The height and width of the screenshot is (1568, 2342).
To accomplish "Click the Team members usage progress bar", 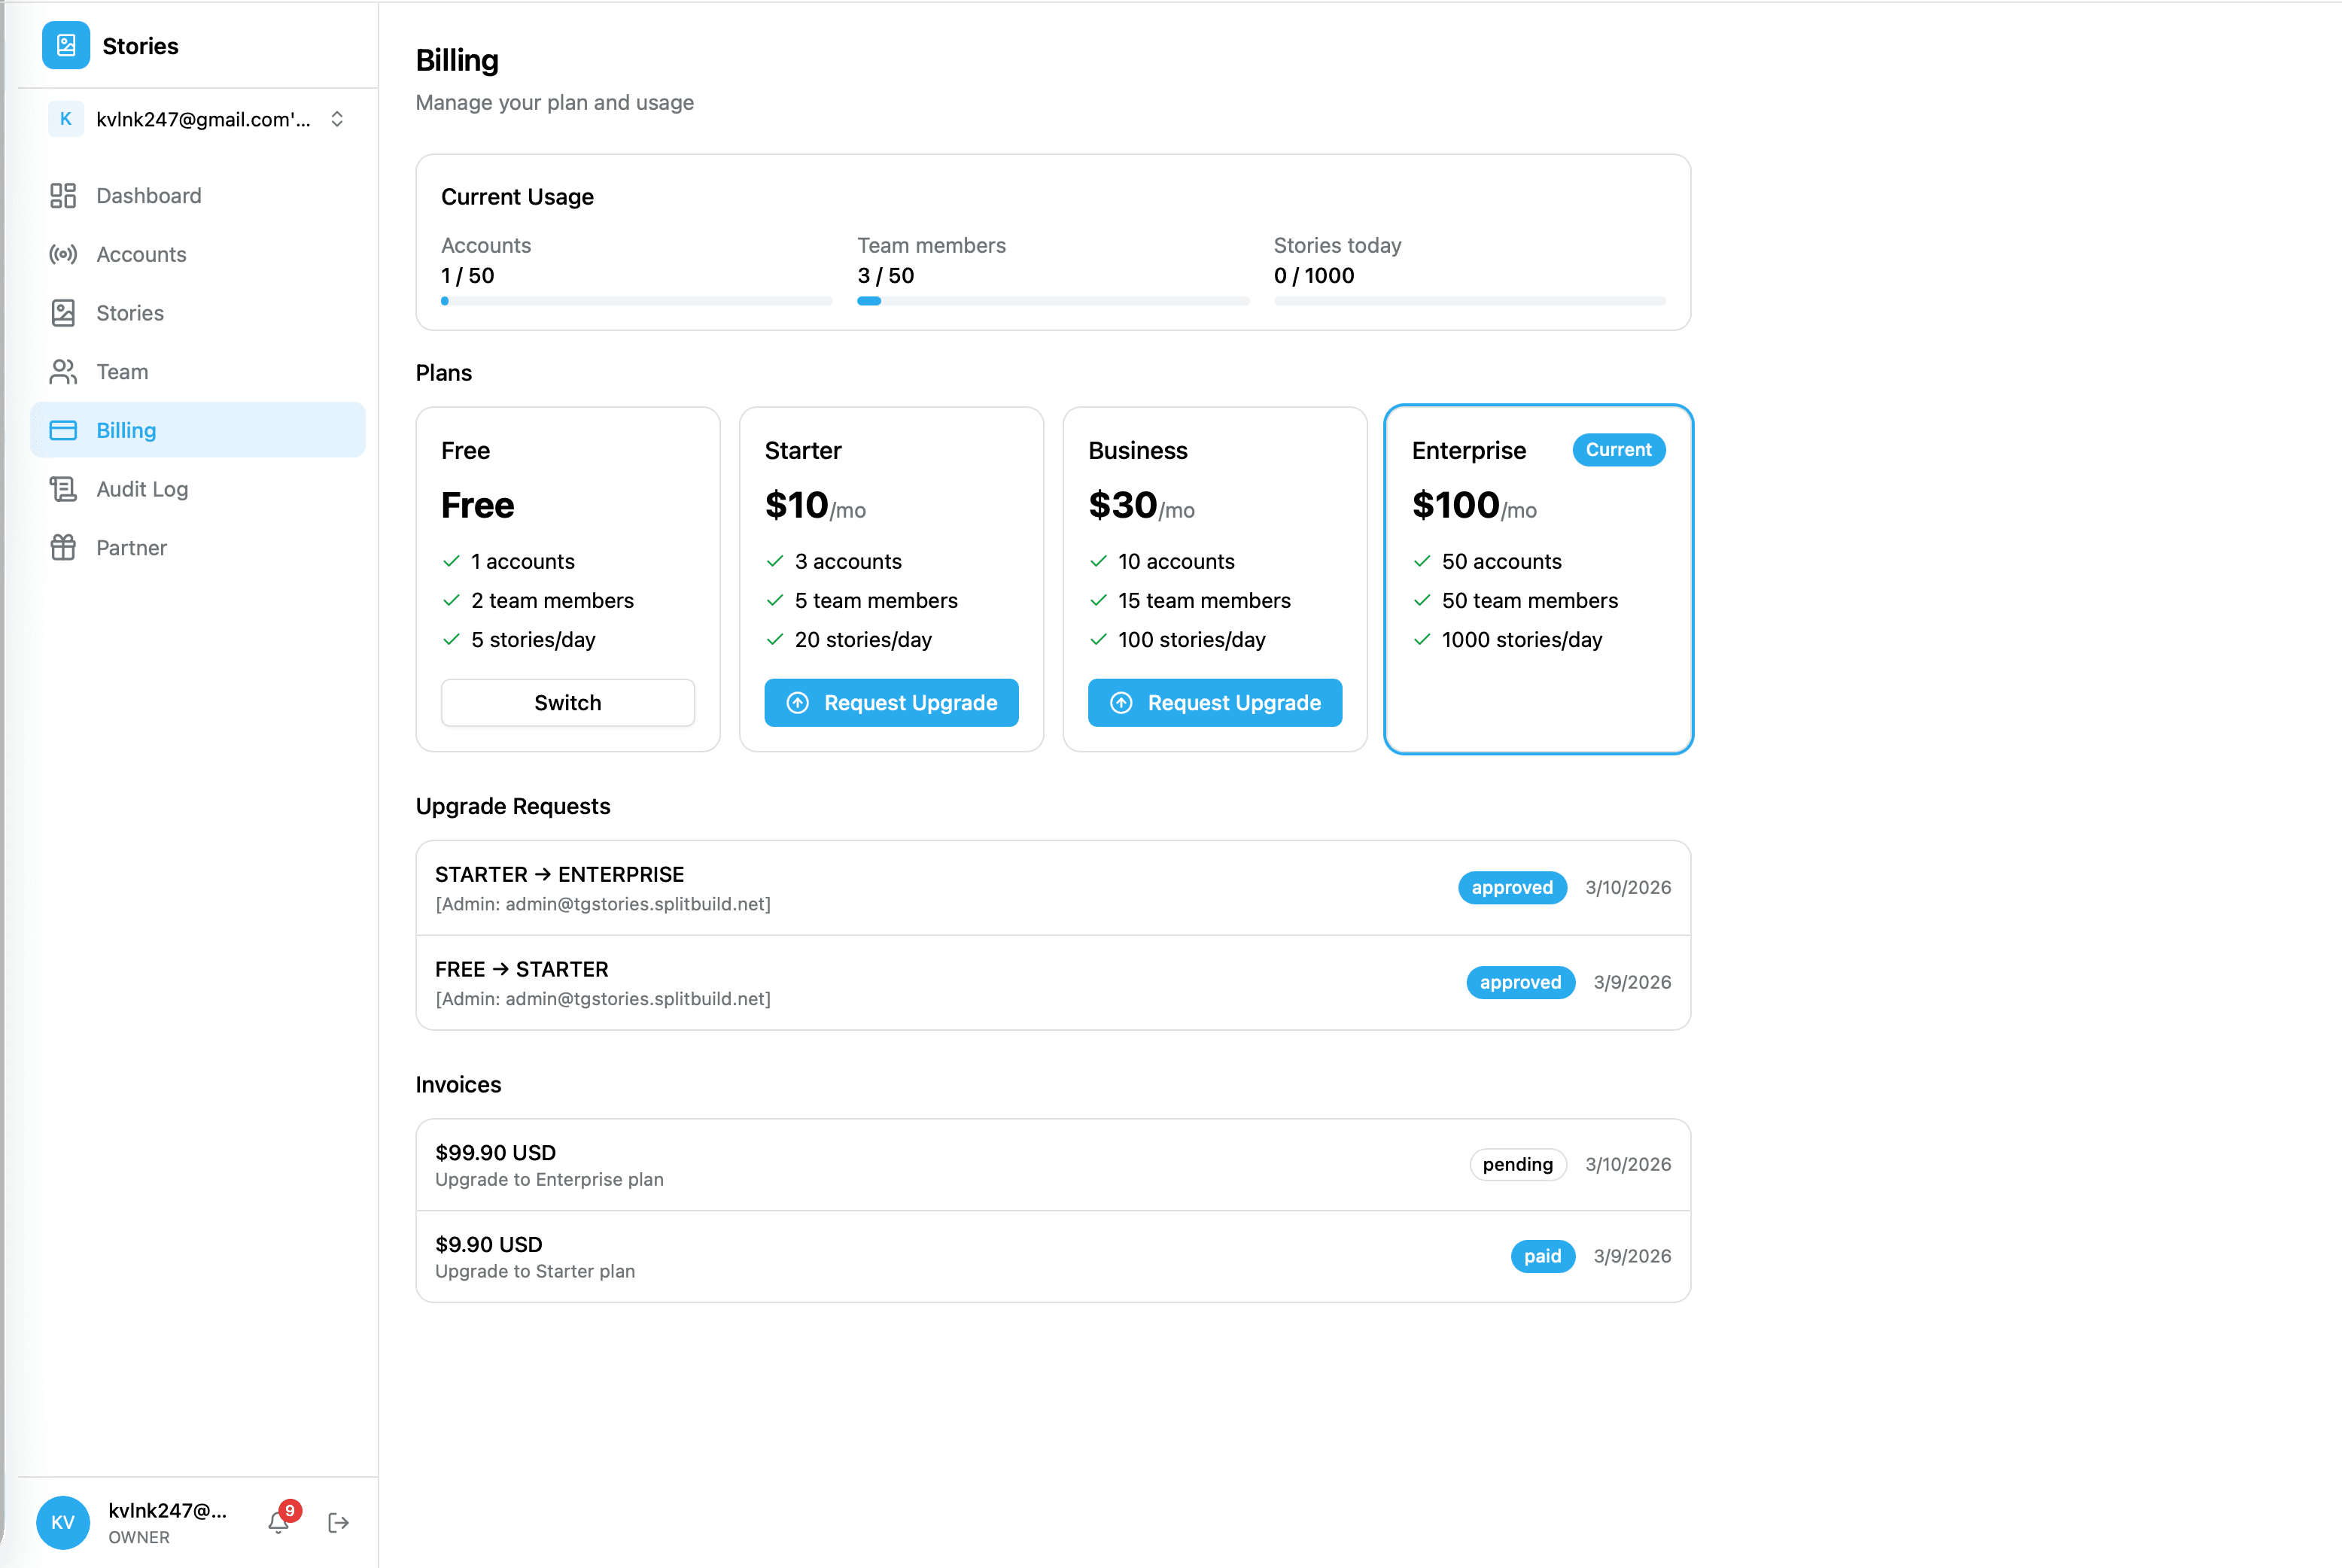I will [x=1052, y=300].
